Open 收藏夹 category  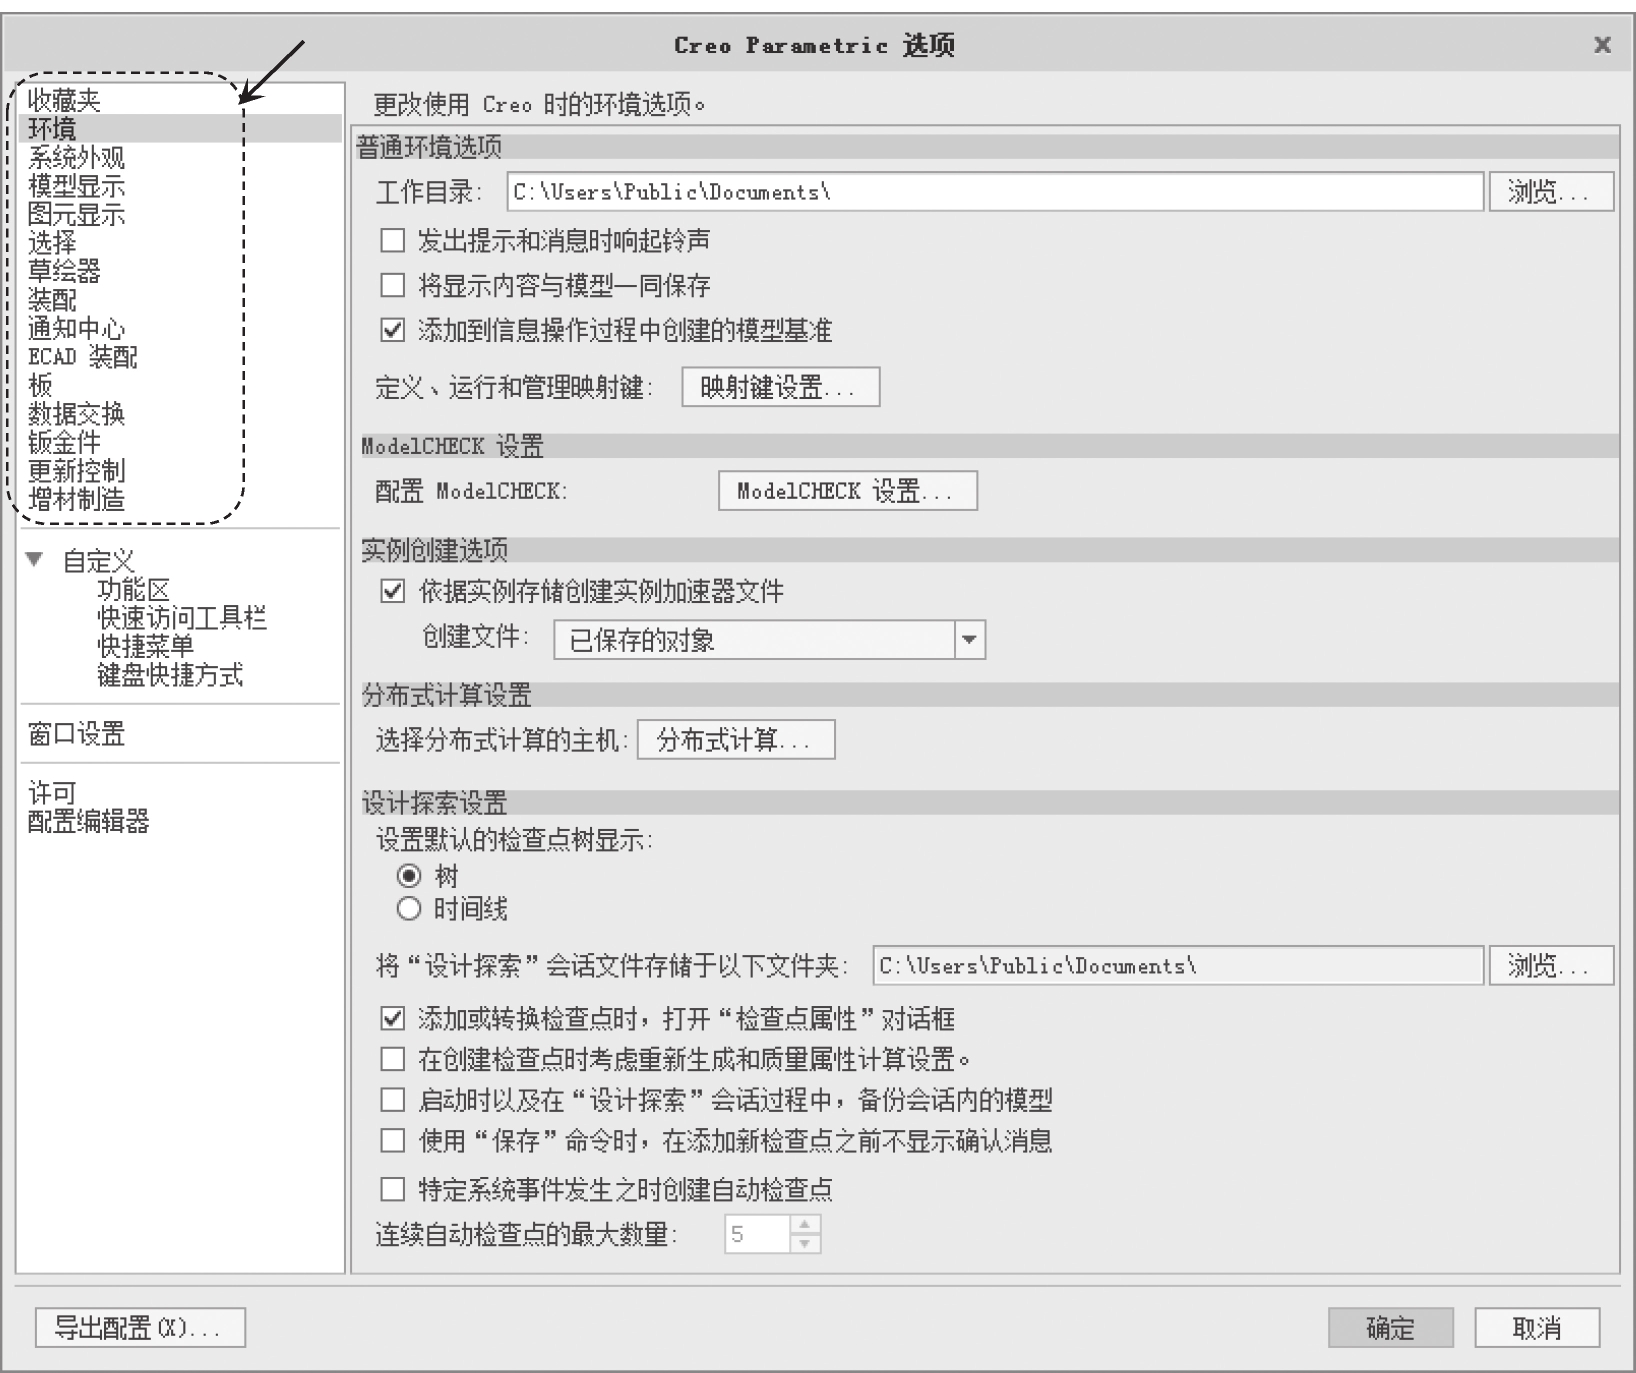click(x=64, y=100)
